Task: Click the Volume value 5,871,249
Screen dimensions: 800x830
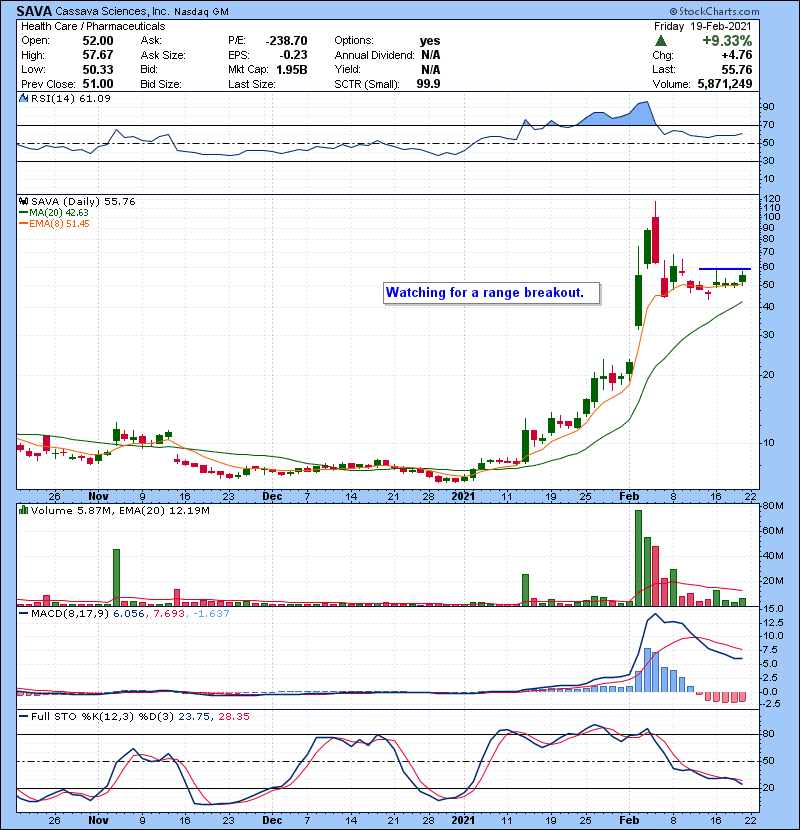Action: 725,84
